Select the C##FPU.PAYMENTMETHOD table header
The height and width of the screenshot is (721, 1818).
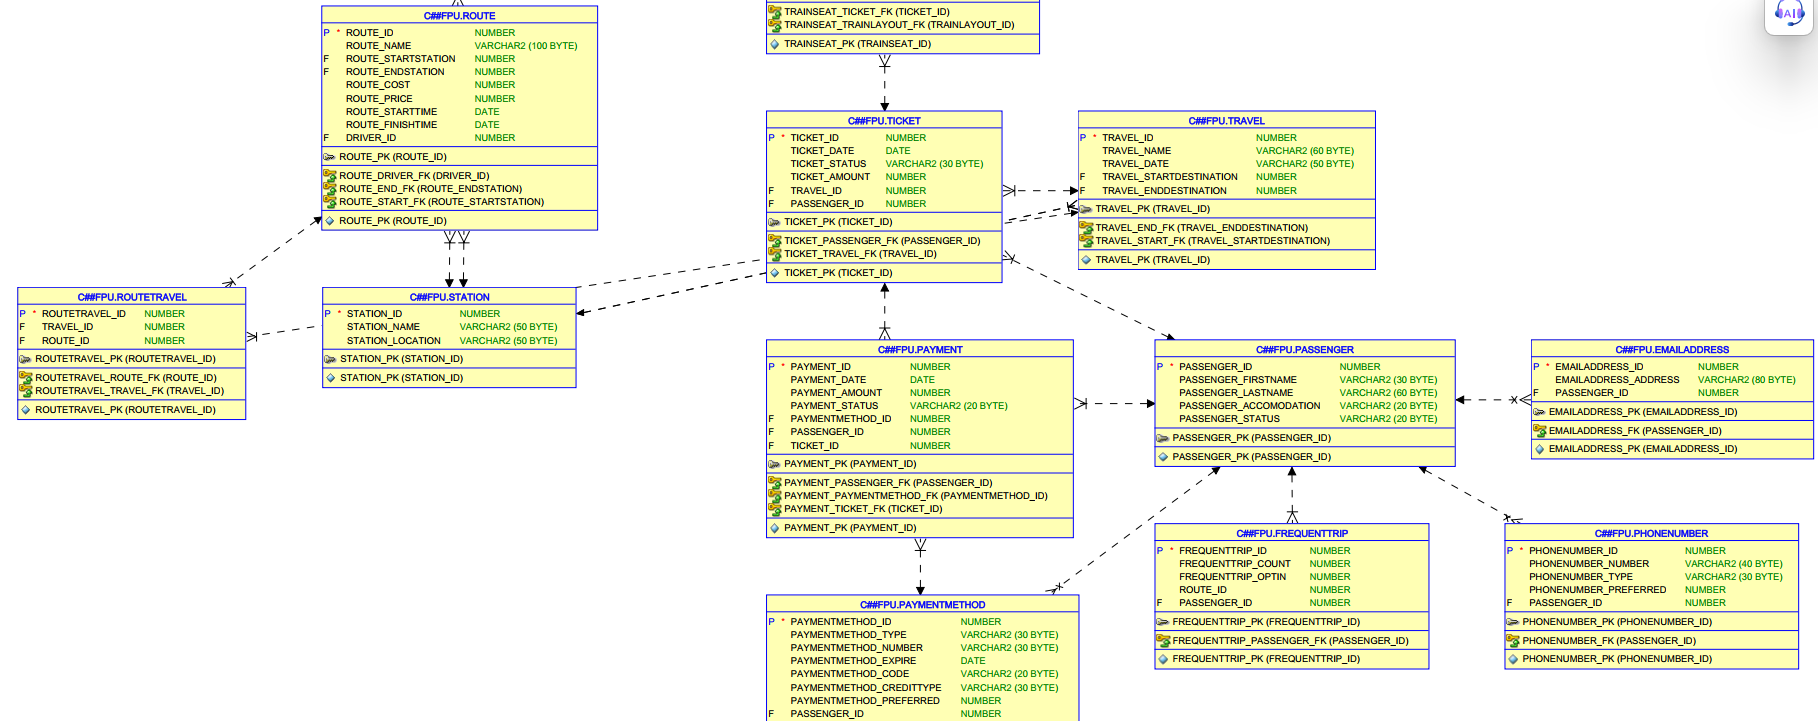pyautogui.click(x=922, y=605)
